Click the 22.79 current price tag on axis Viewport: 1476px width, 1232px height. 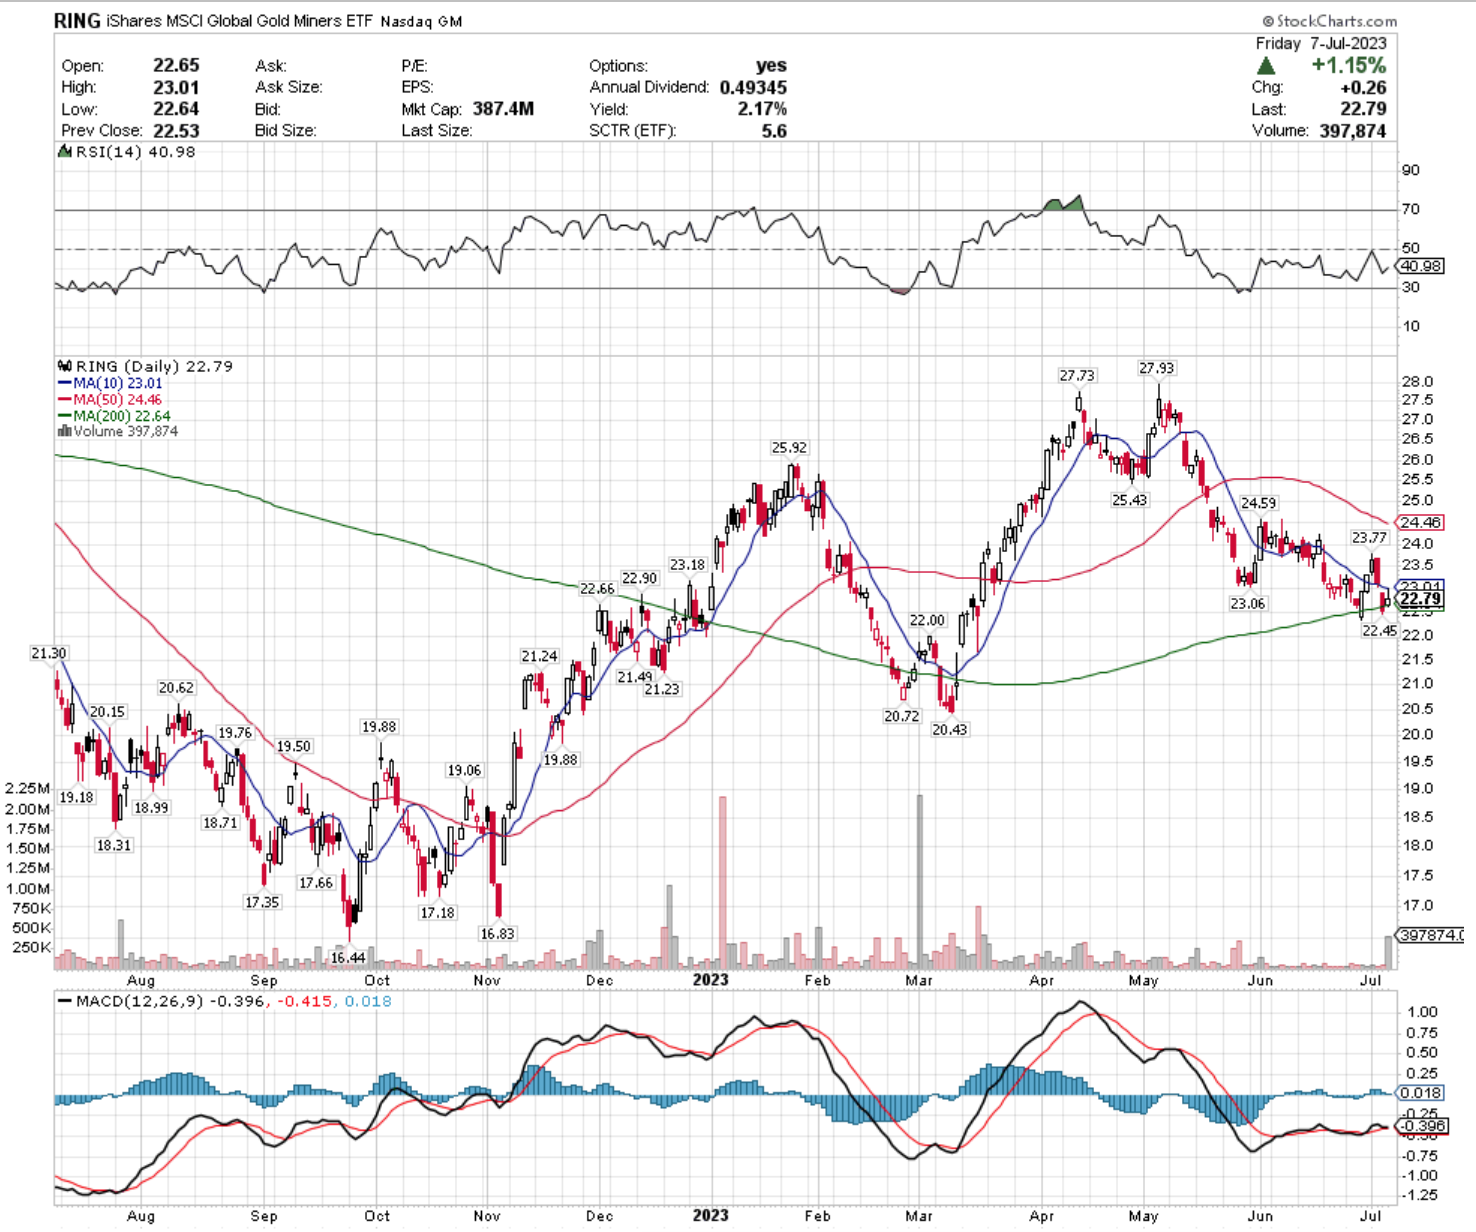1420,600
